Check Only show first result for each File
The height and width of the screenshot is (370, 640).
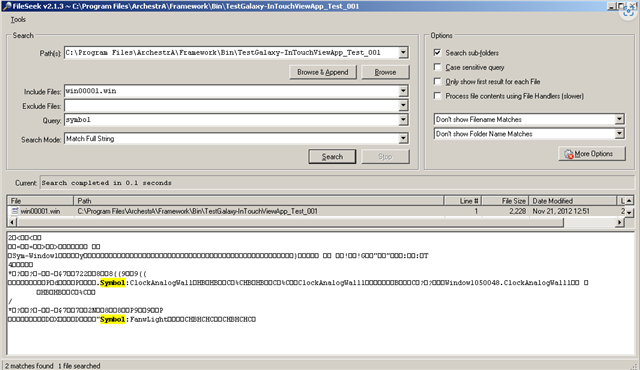click(438, 82)
